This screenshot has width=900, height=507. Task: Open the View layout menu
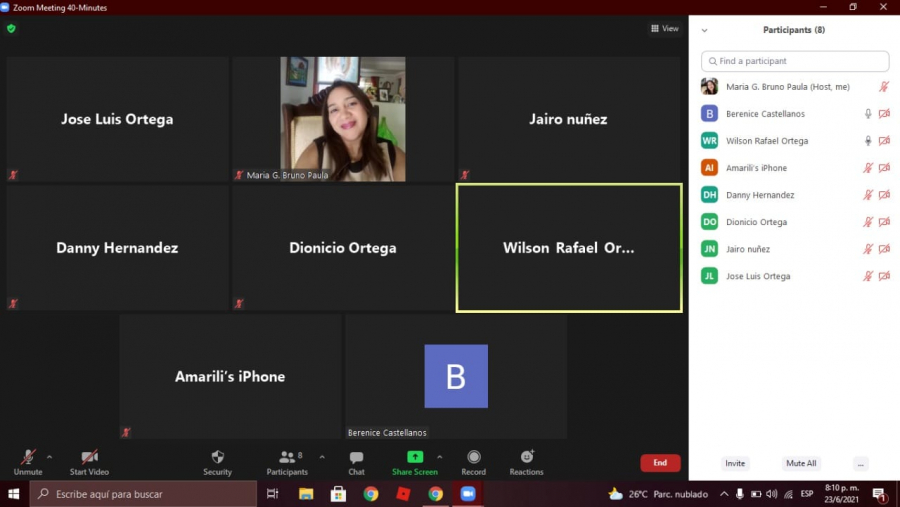(x=664, y=29)
